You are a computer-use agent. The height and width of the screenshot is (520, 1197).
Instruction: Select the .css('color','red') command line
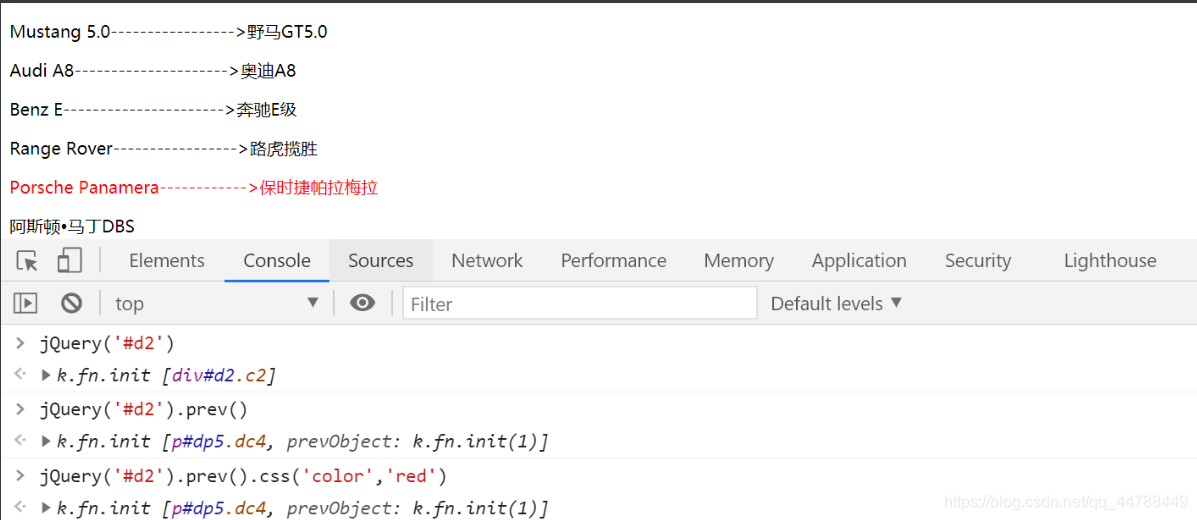[x=244, y=476]
